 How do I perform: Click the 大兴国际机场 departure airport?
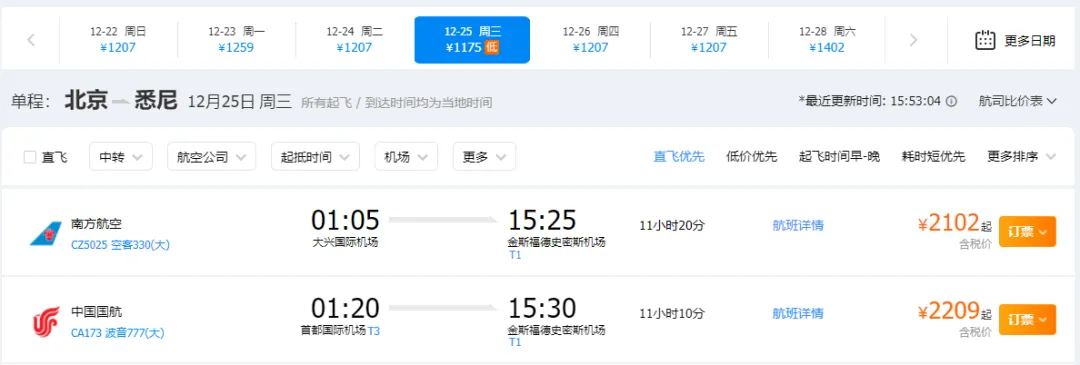(345, 242)
